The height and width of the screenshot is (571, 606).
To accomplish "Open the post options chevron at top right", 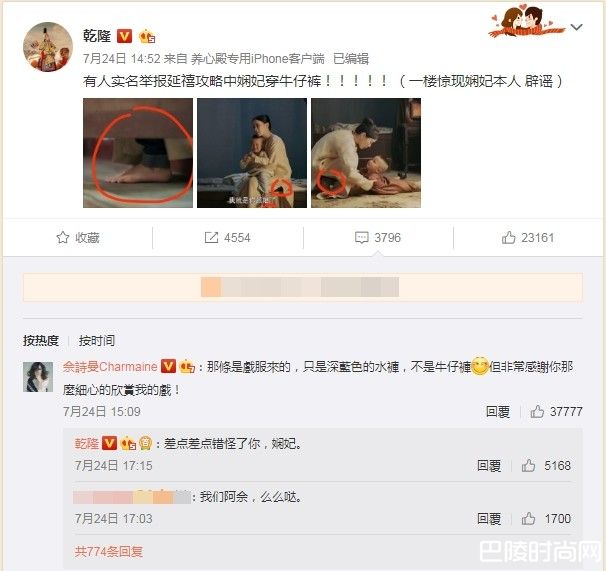I will [x=577, y=27].
